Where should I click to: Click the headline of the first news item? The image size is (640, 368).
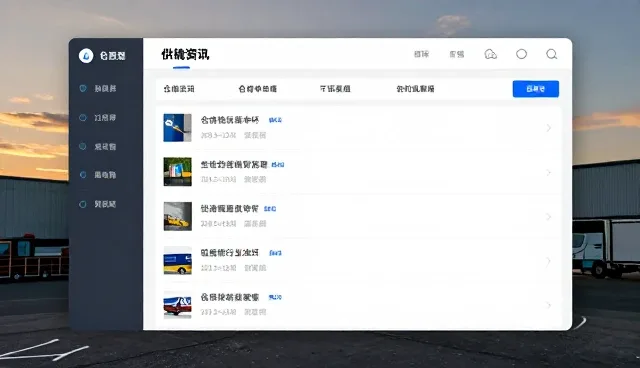click(230, 120)
